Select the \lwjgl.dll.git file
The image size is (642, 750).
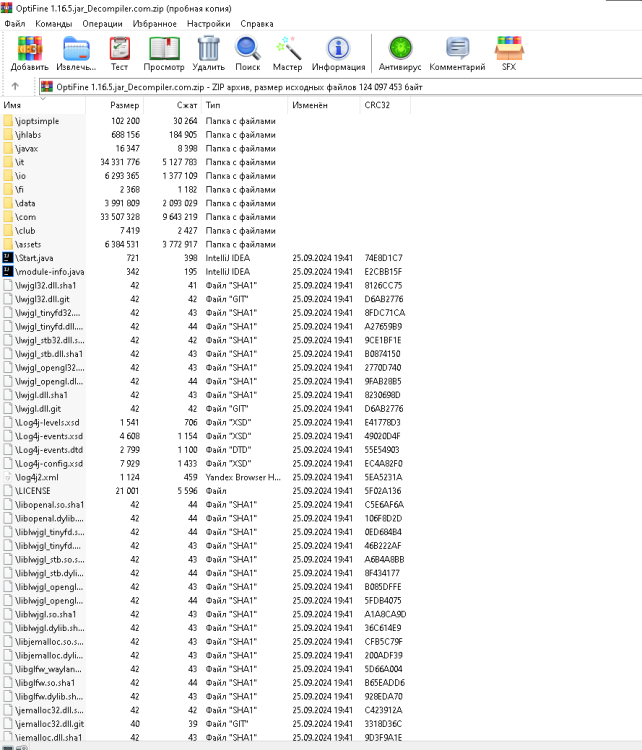tap(38, 409)
